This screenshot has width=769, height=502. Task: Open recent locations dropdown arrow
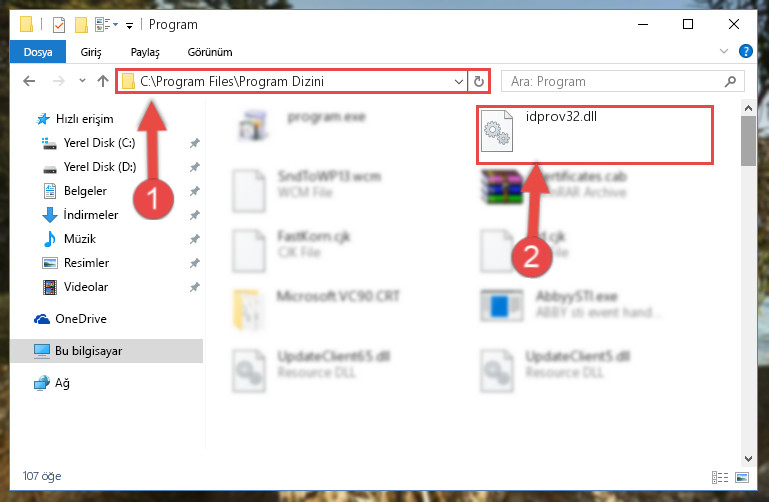[x=82, y=80]
